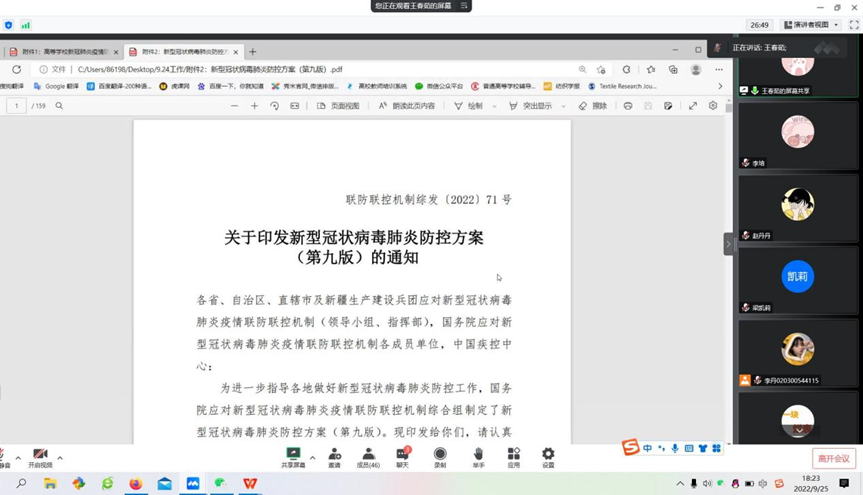Expand the video options arrow beside 开启视频

coord(60,458)
